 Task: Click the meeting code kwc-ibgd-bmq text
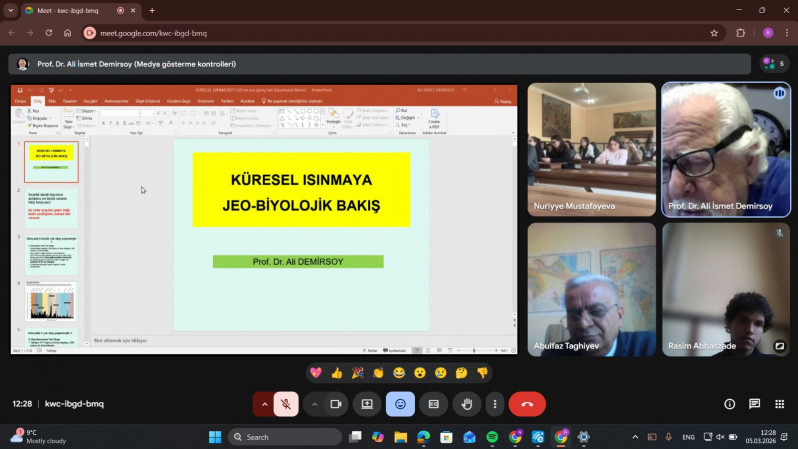(74, 404)
